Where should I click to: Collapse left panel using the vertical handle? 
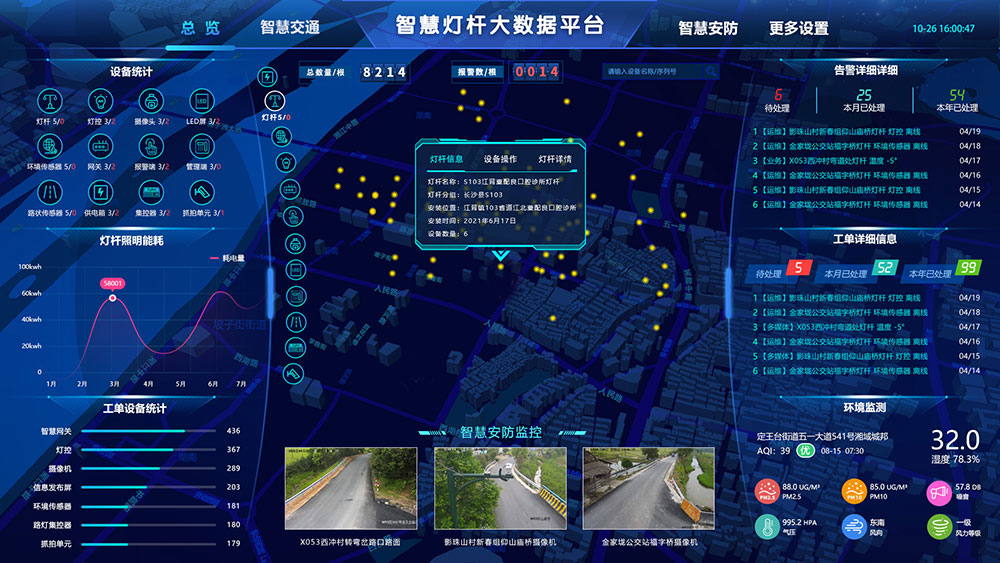(268, 285)
